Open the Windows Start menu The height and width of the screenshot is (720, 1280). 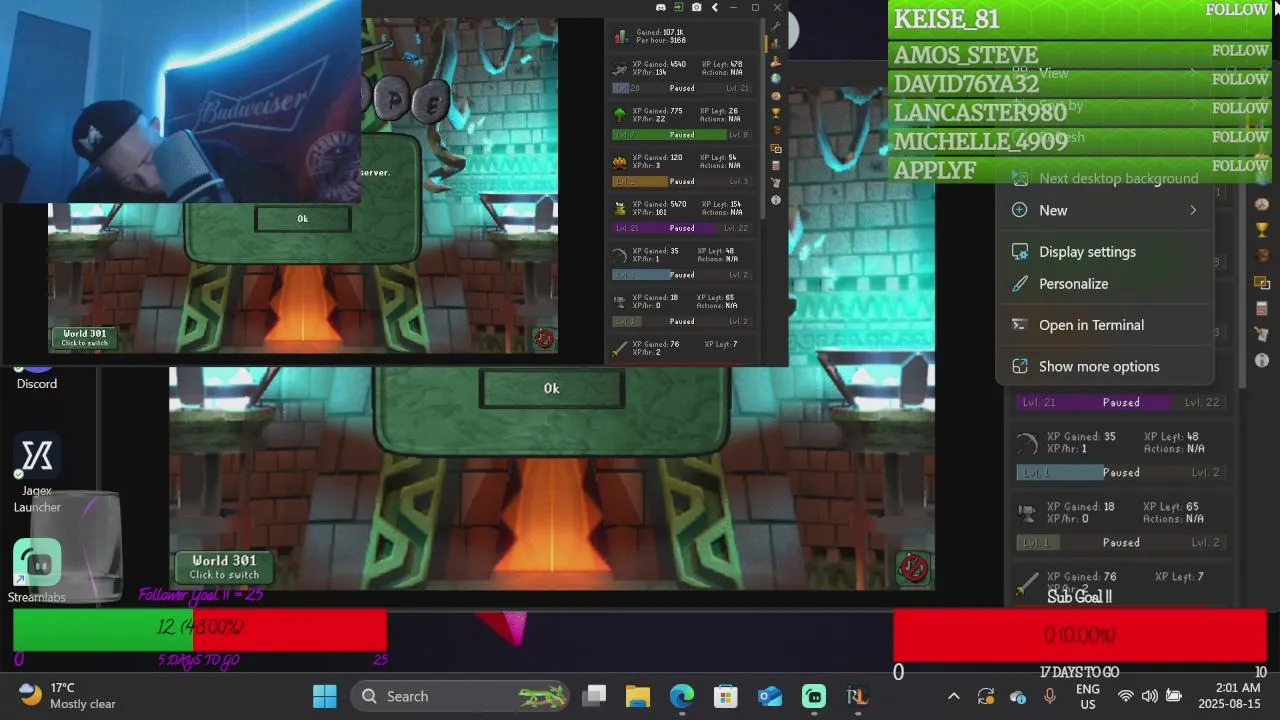325,696
